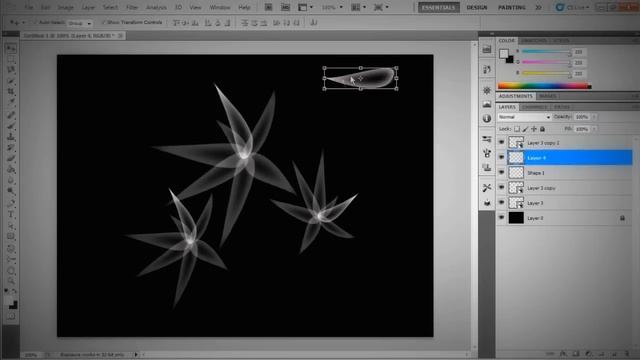The height and width of the screenshot is (360, 640).
Task: Switch to the Swatches tab
Action: 534,41
